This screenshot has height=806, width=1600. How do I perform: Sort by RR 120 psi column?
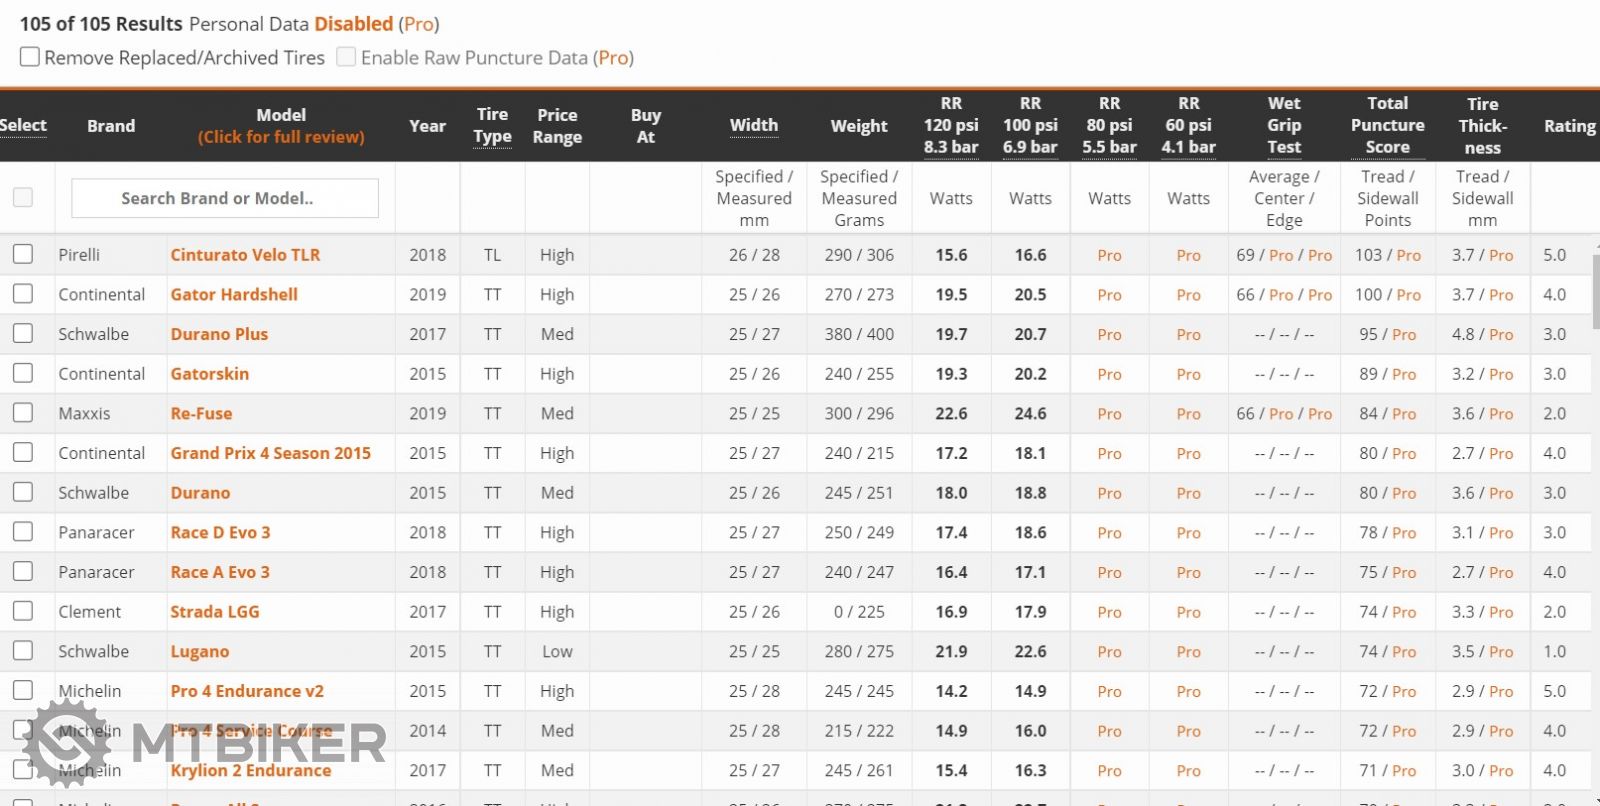click(x=950, y=125)
